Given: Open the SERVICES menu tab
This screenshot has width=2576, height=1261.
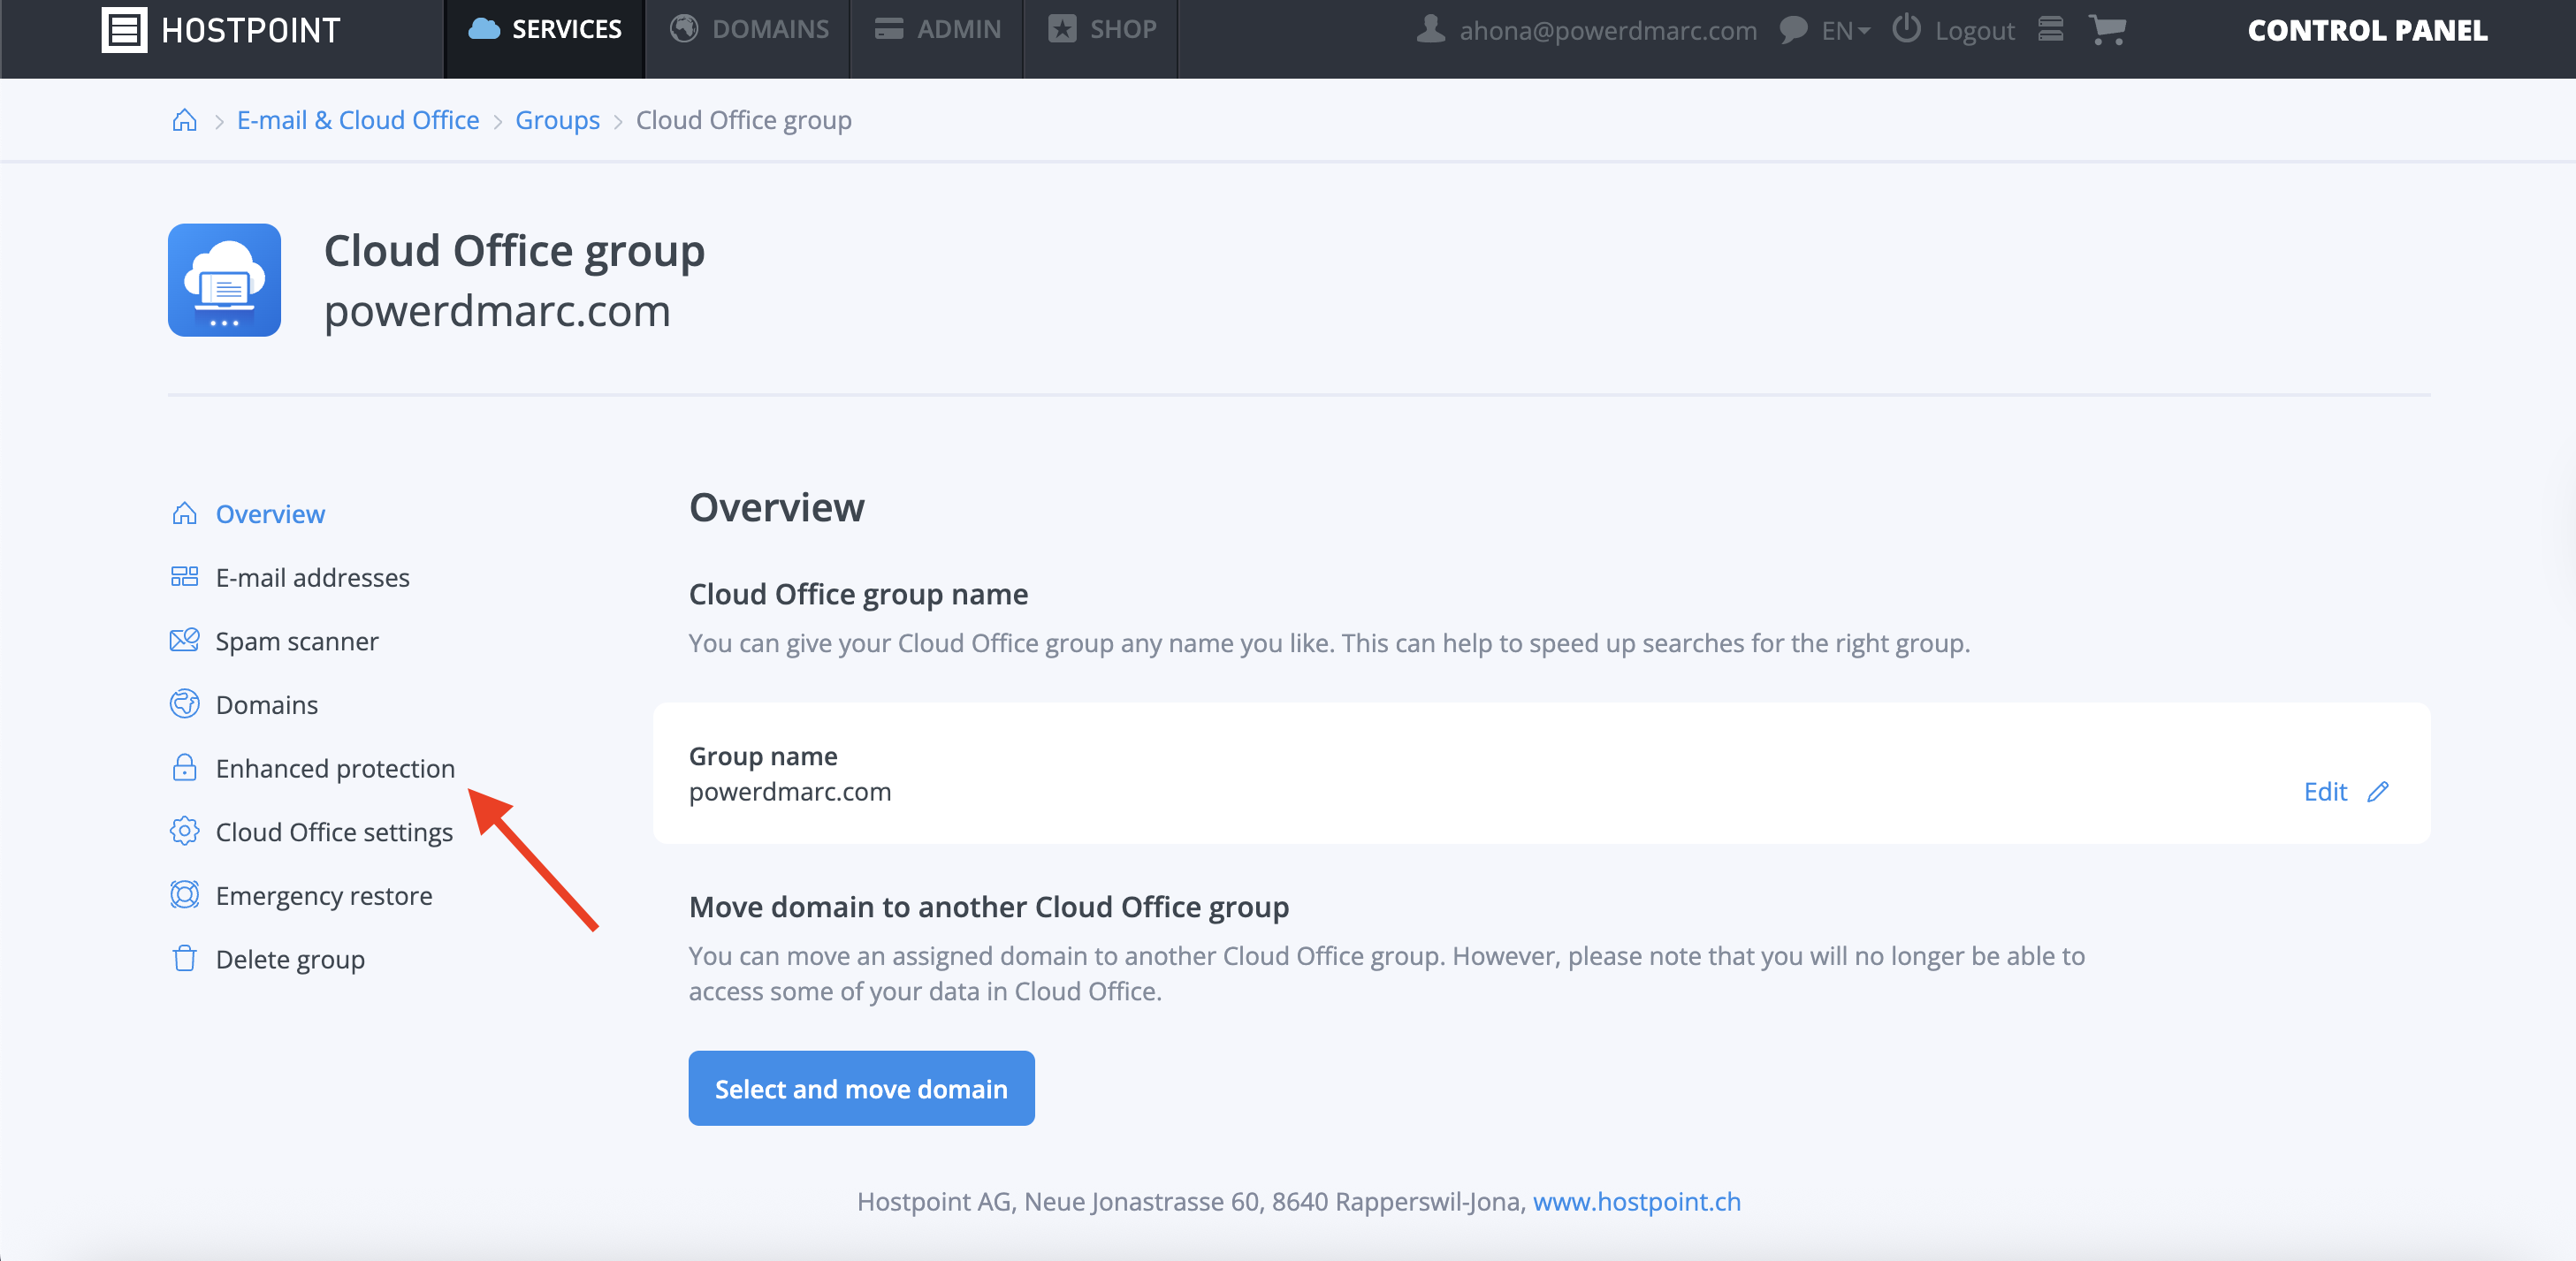Looking at the screenshot, I should 545,30.
